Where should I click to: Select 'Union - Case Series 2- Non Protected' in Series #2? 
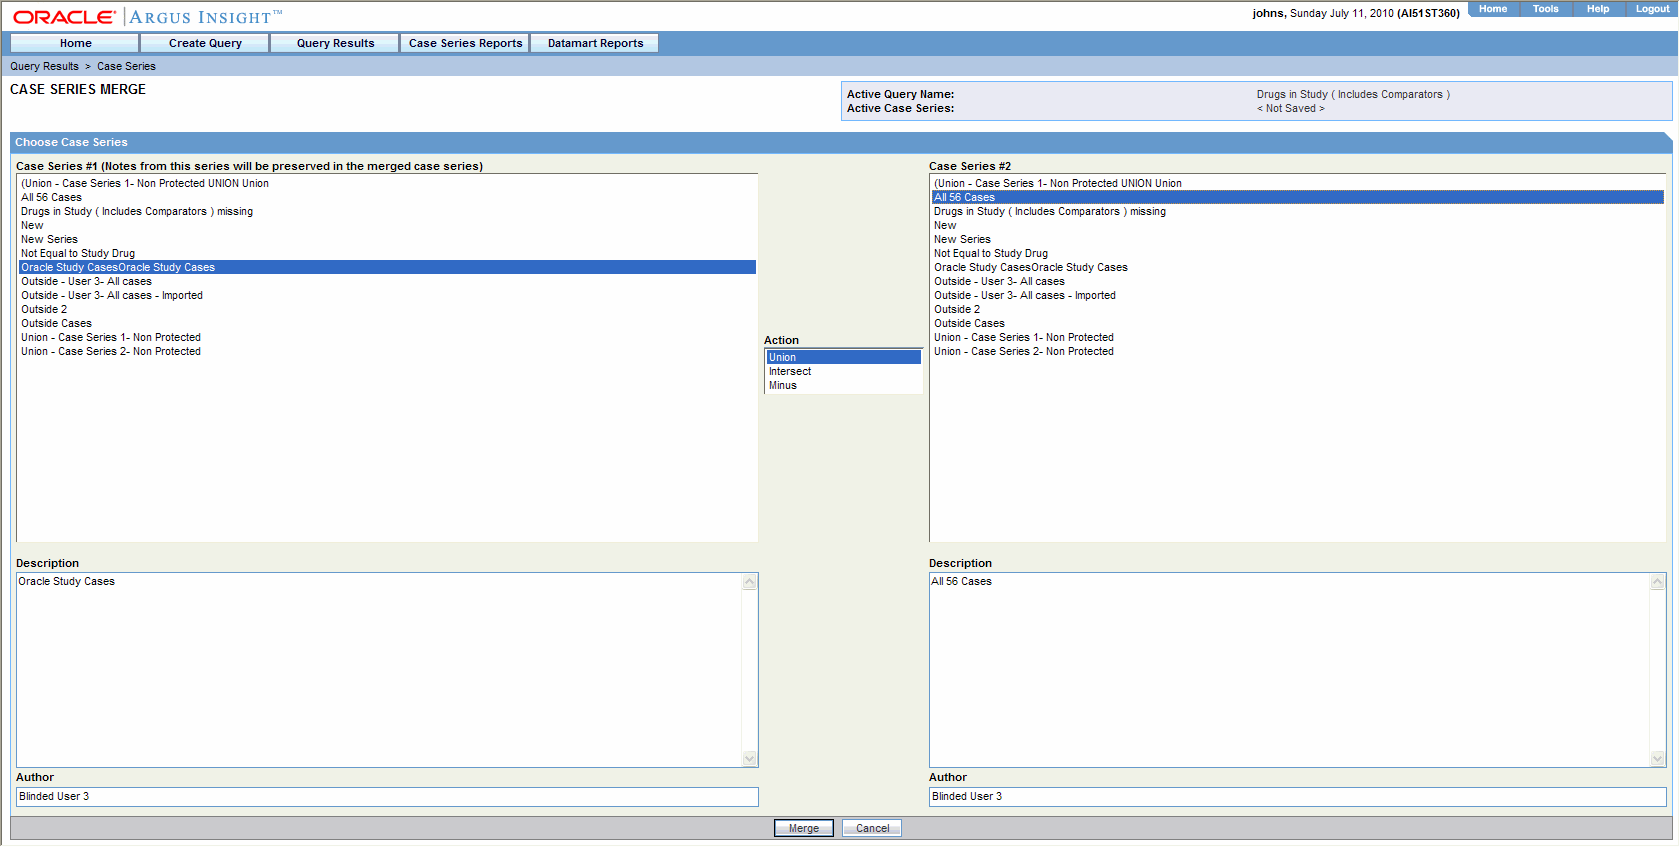tap(1298, 351)
